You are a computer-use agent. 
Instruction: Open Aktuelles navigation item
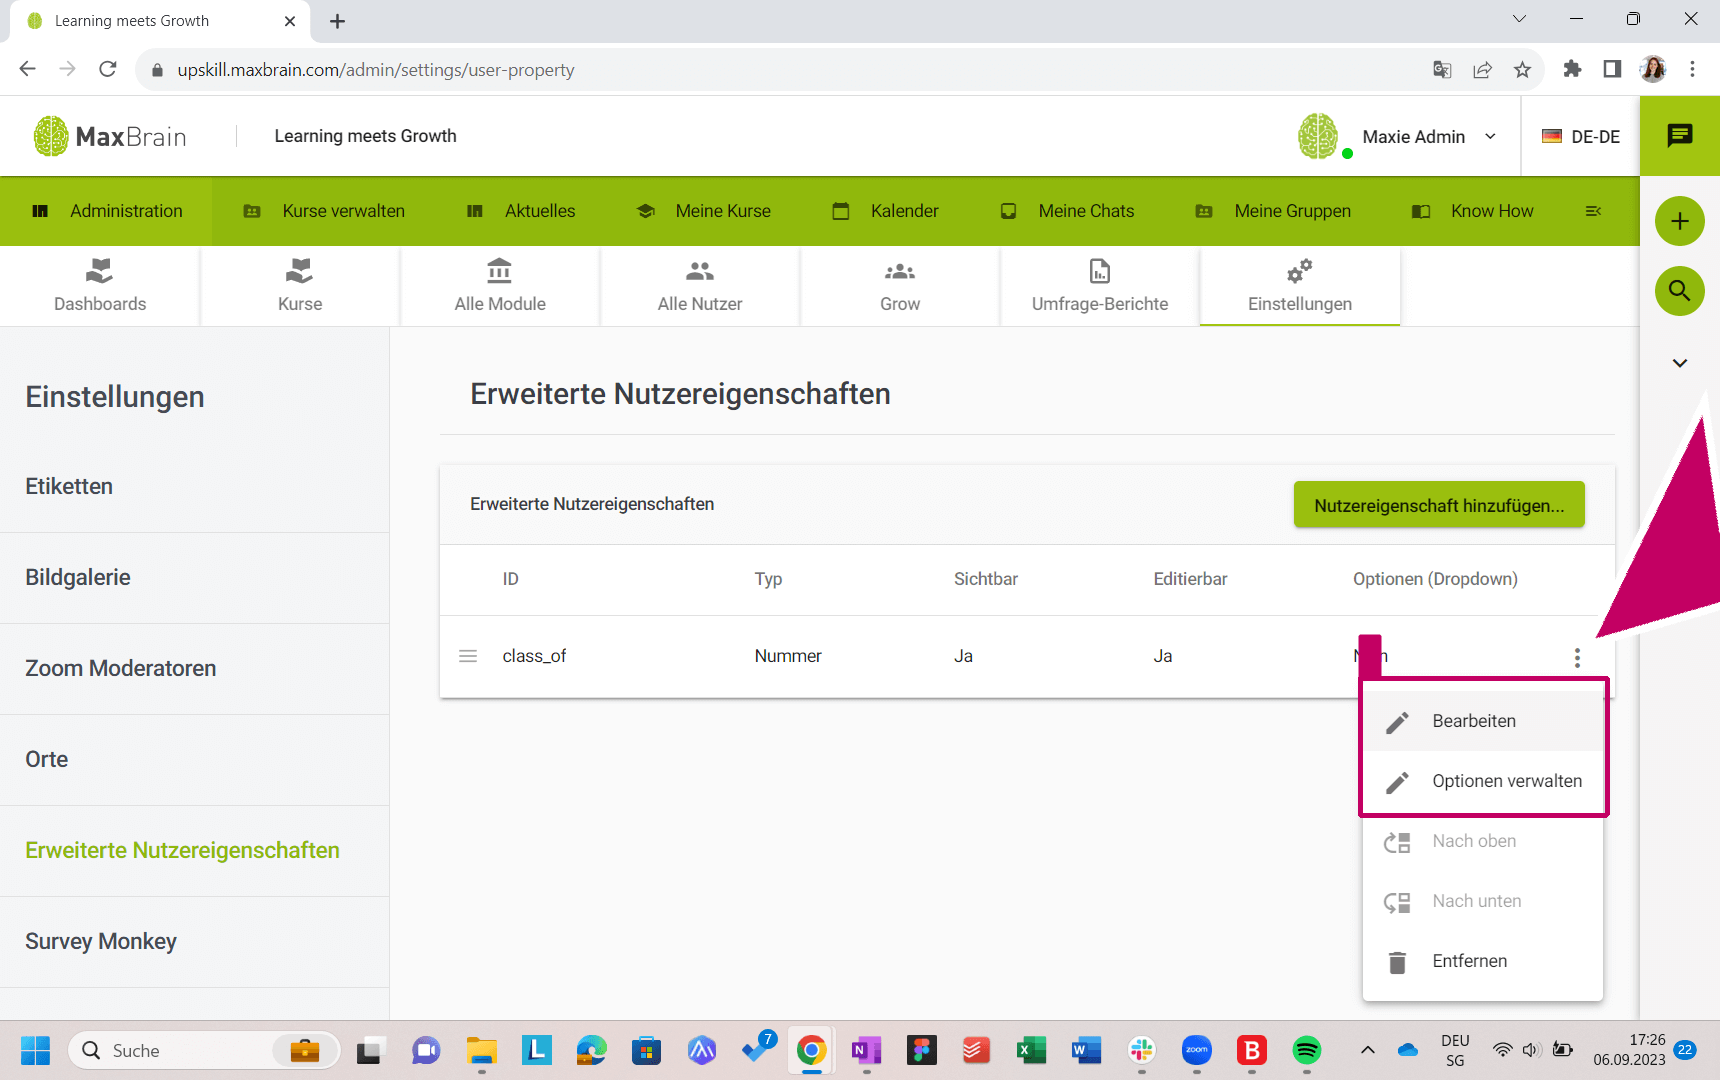tap(521, 211)
